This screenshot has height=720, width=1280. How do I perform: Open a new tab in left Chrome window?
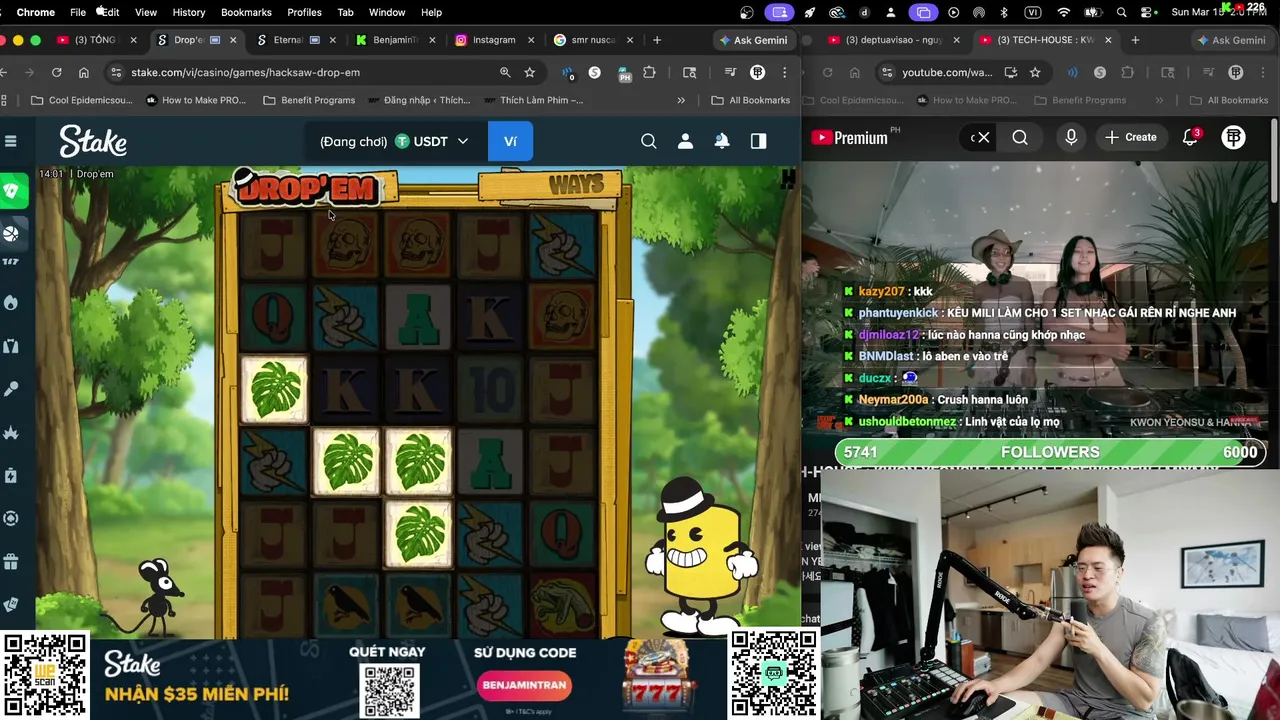tap(657, 40)
